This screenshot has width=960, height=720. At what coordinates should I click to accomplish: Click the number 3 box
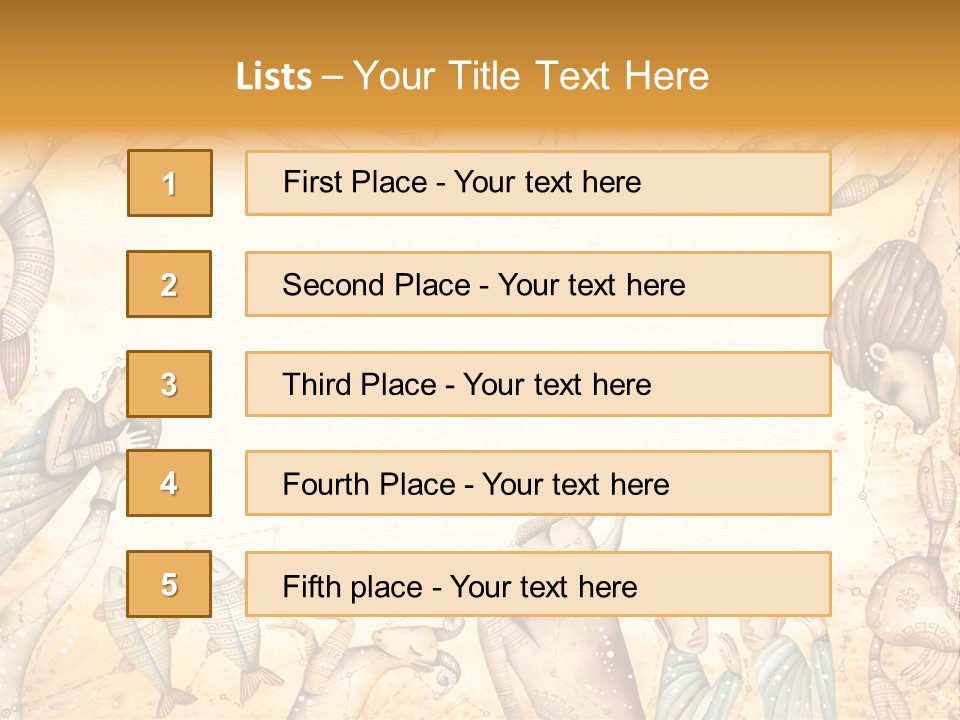coord(169,384)
